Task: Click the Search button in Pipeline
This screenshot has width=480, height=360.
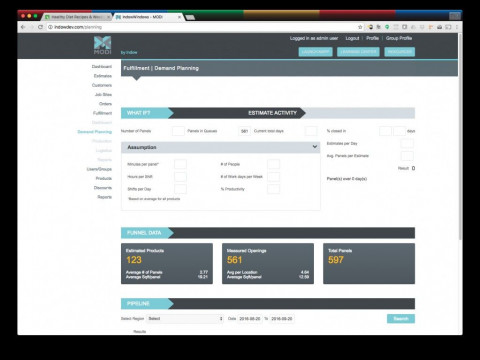Action: click(x=401, y=319)
